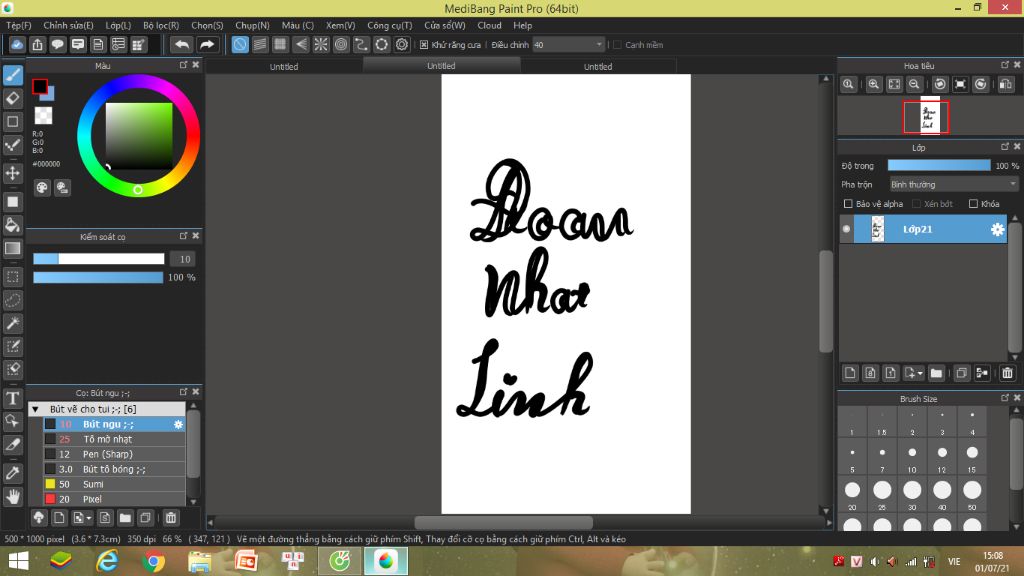Open the Điều chỉnh correction dropdown
Image resolution: width=1024 pixels, height=576 pixels.
pos(568,44)
